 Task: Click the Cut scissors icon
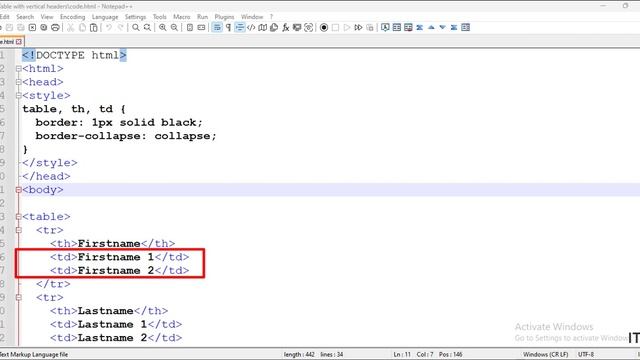pos(71,27)
